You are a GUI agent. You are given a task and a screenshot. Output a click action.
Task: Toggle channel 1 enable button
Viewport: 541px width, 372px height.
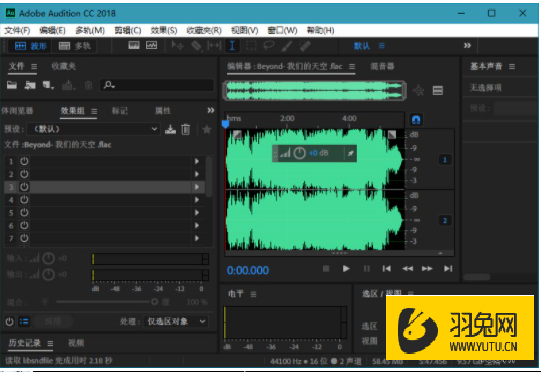click(x=445, y=160)
